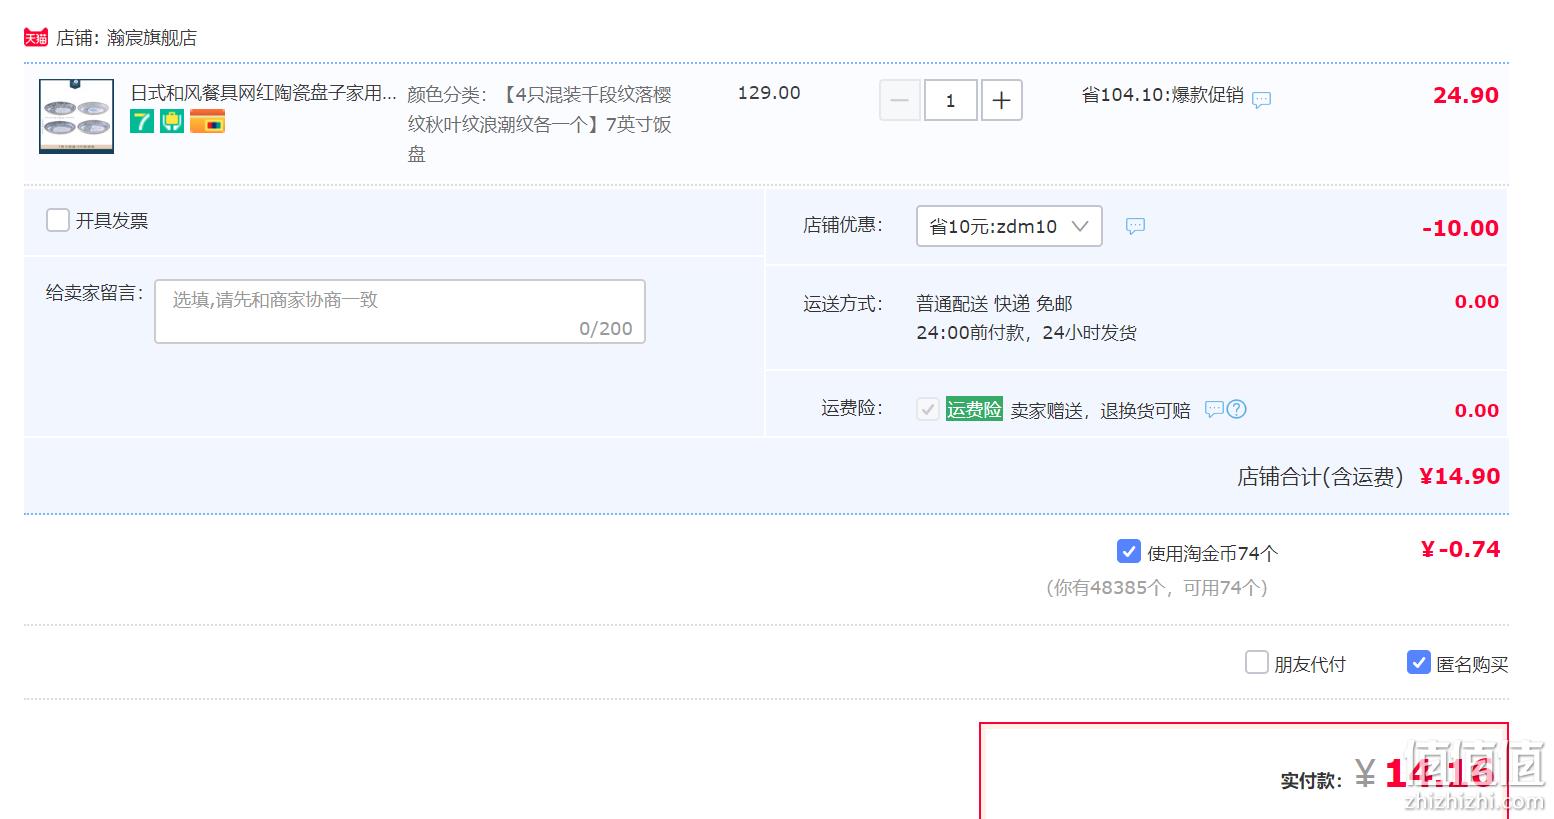Click the 24:00前付款,24小时发货 delivery note
The width and height of the screenshot is (1554, 819).
(1026, 333)
